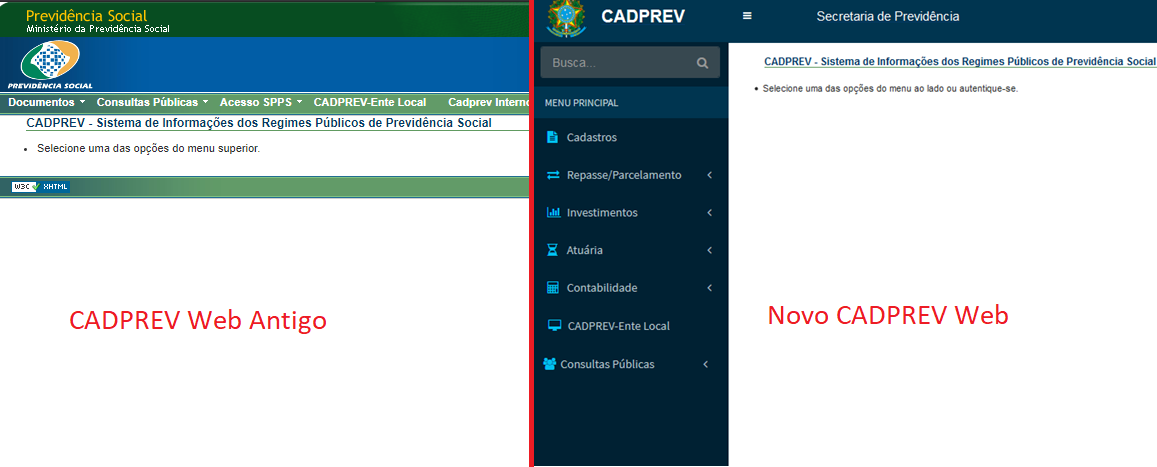Expand the Investimentos chevron
This screenshot has width=1157, height=467.
point(709,213)
